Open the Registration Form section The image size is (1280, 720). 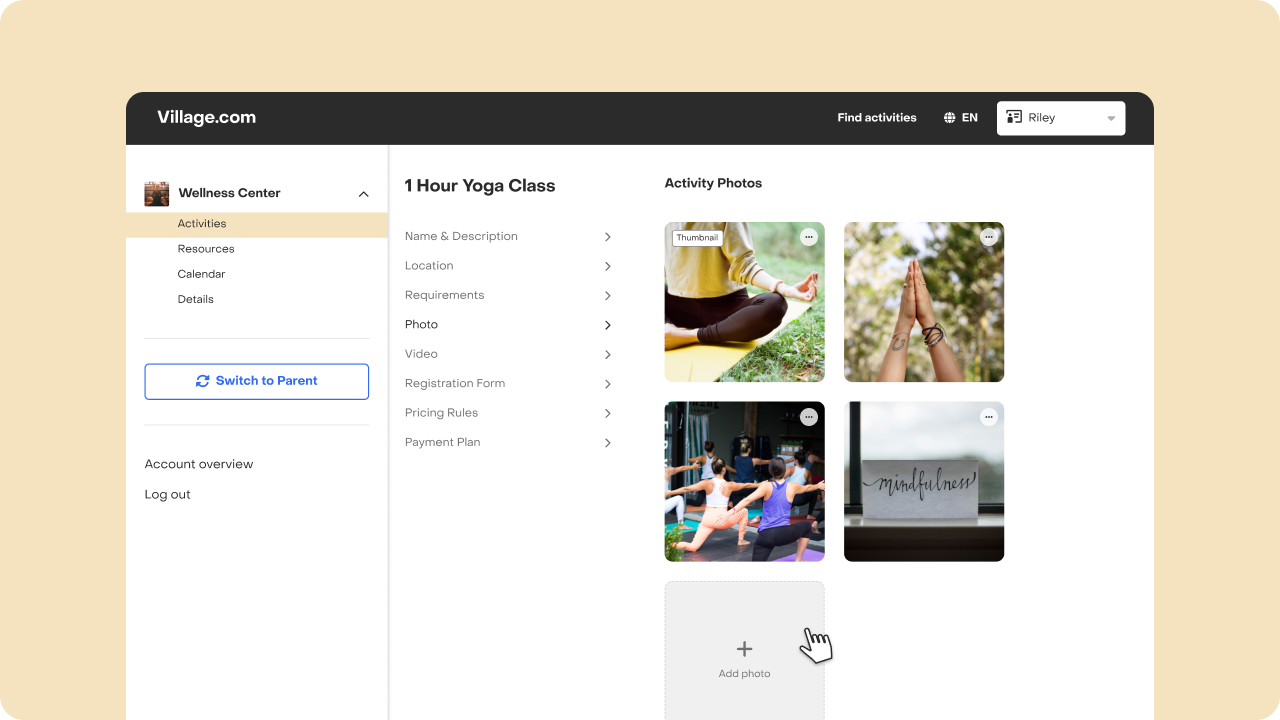point(509,384)
